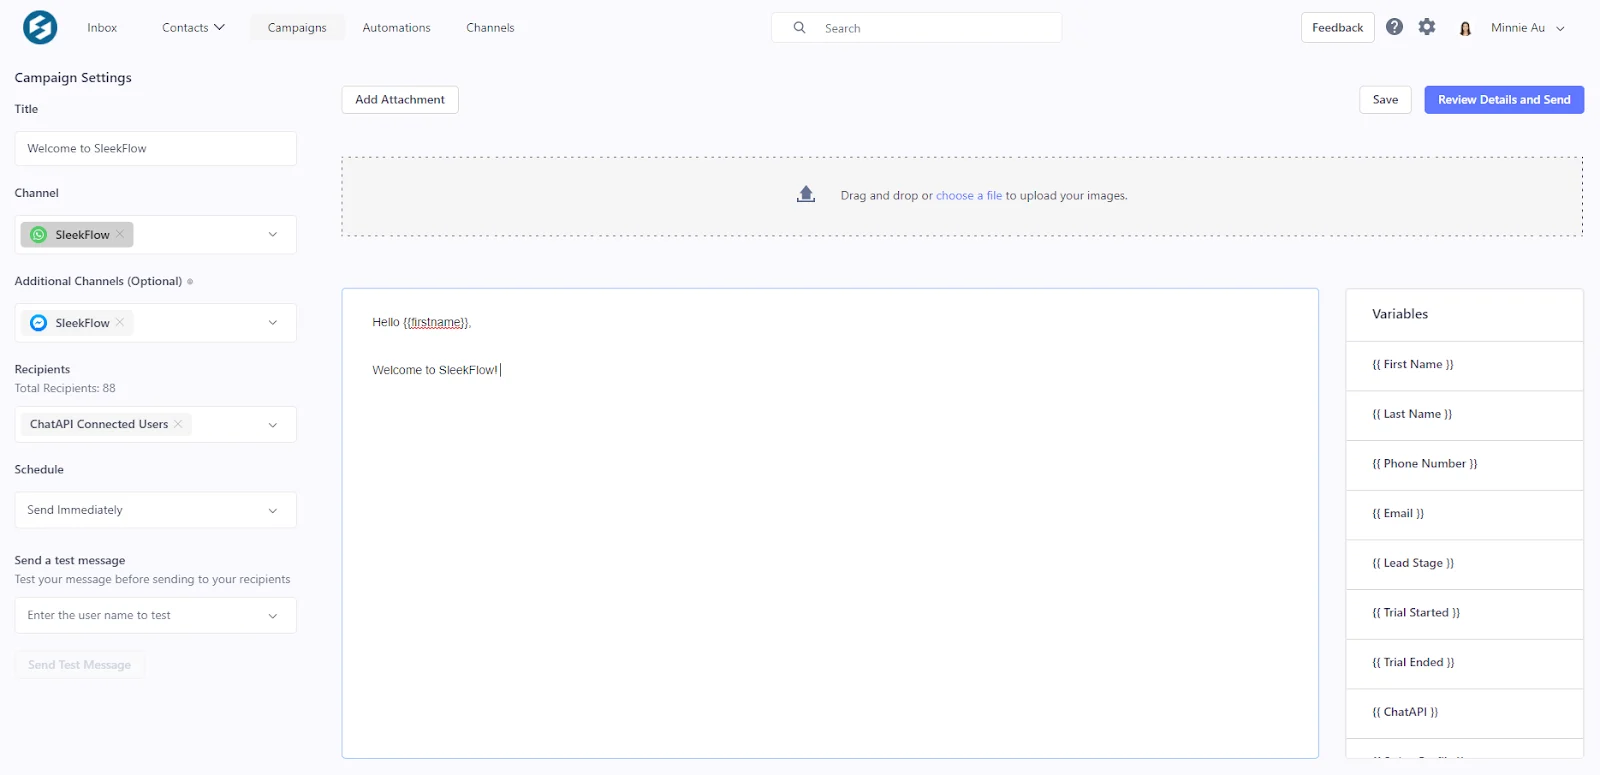
Task: Insert the First Name variable
Action: click(1464, 365)
